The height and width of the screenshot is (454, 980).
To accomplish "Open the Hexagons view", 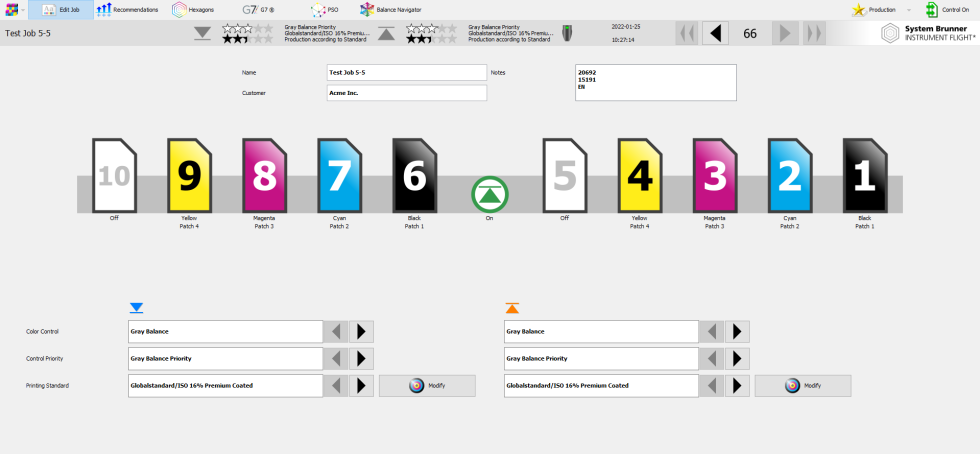I will pyautogui.click(x=193, y=10).
